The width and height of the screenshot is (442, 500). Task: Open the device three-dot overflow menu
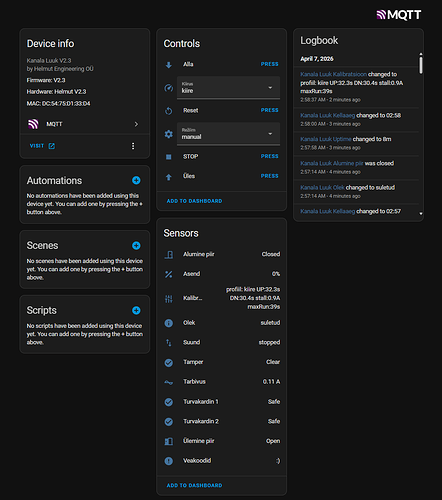pos(133,146)
